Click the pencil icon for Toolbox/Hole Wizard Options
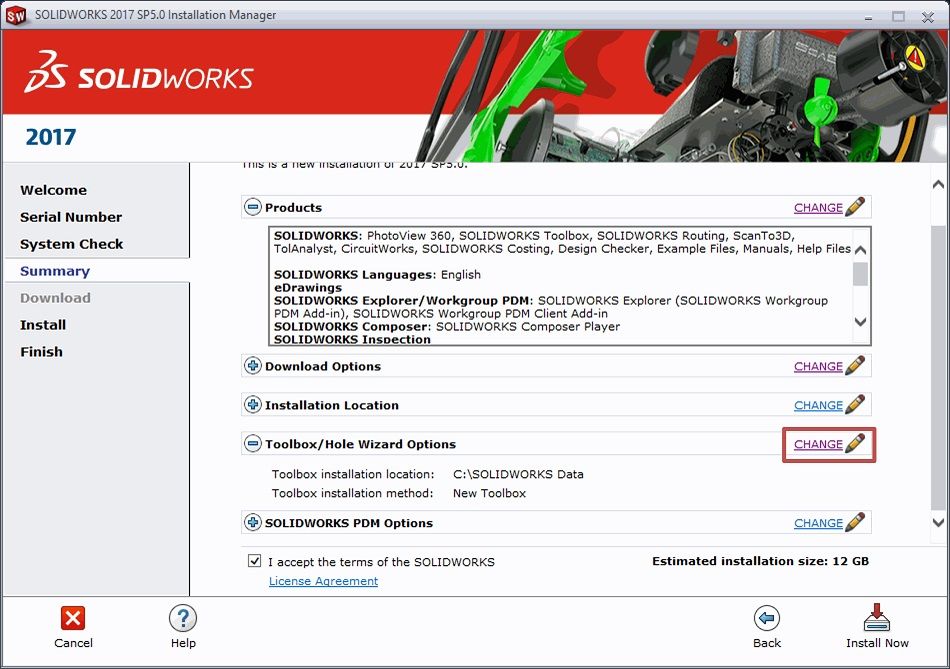The image size is (950, 669). 855,444
